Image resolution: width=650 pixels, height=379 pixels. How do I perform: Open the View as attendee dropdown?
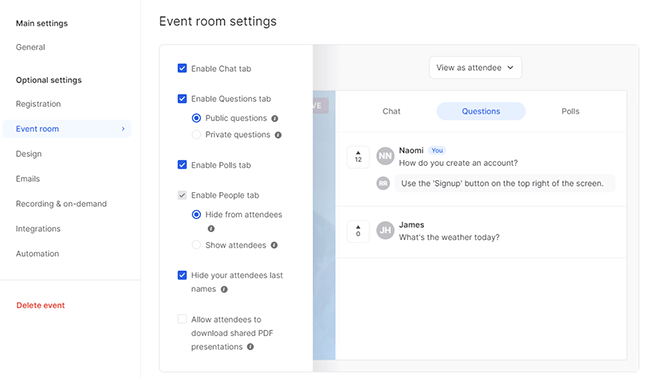475,68
